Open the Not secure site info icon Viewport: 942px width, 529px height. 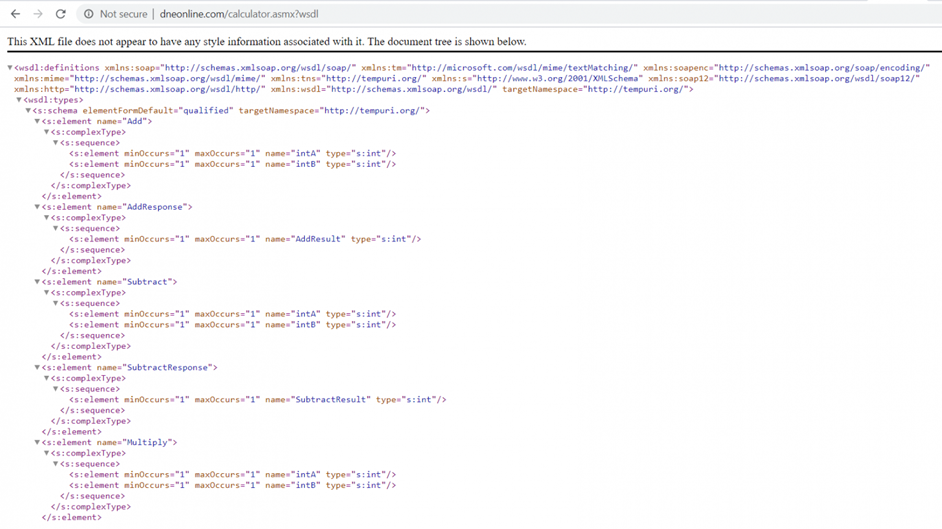tap(89, 14)
